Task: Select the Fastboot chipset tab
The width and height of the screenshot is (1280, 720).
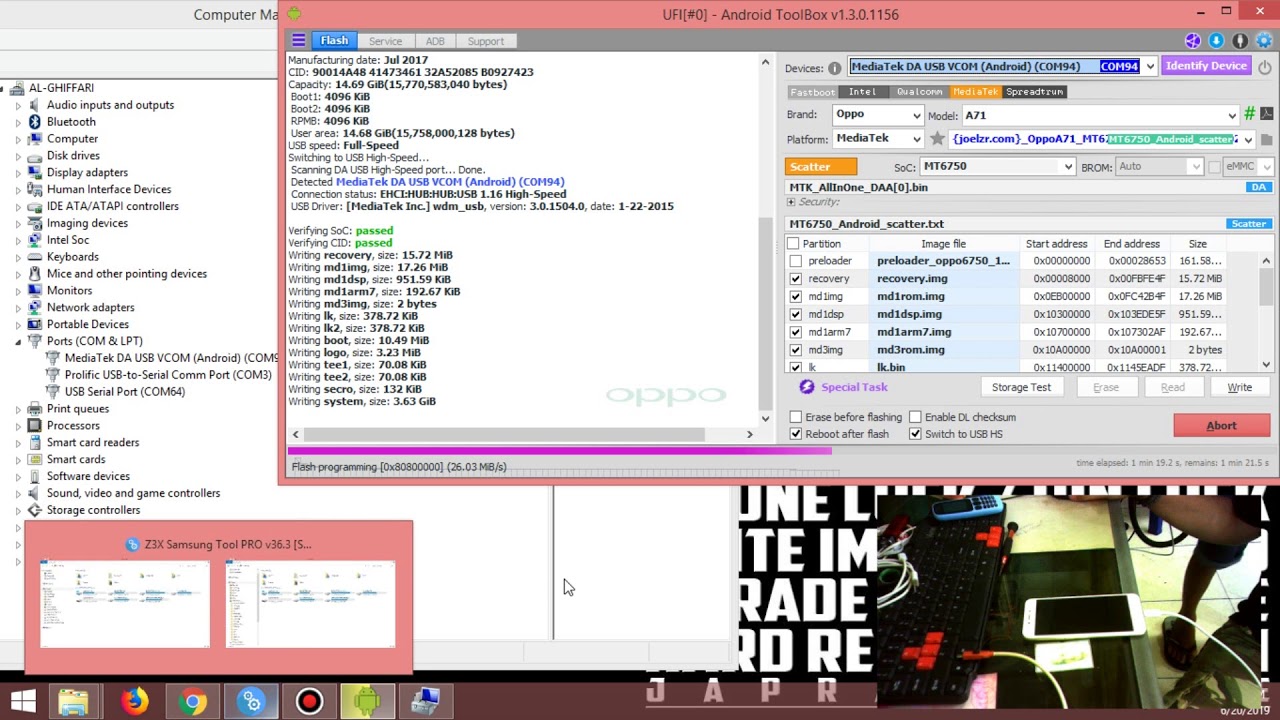Action: [x=812, y=92]
